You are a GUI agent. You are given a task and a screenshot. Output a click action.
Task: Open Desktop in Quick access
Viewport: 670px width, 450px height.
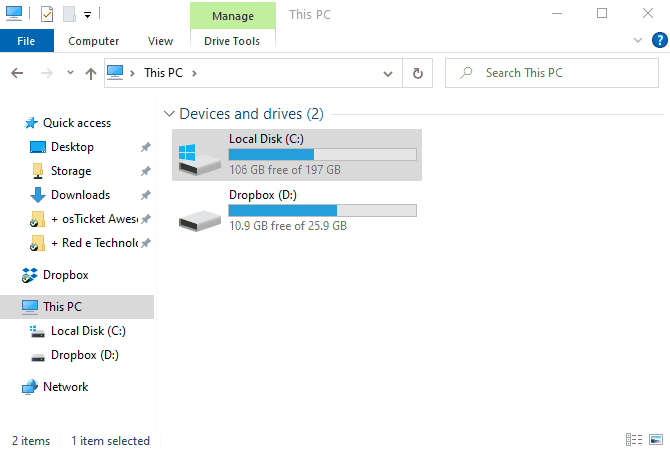pyautogui.click(x=72, y=147)
